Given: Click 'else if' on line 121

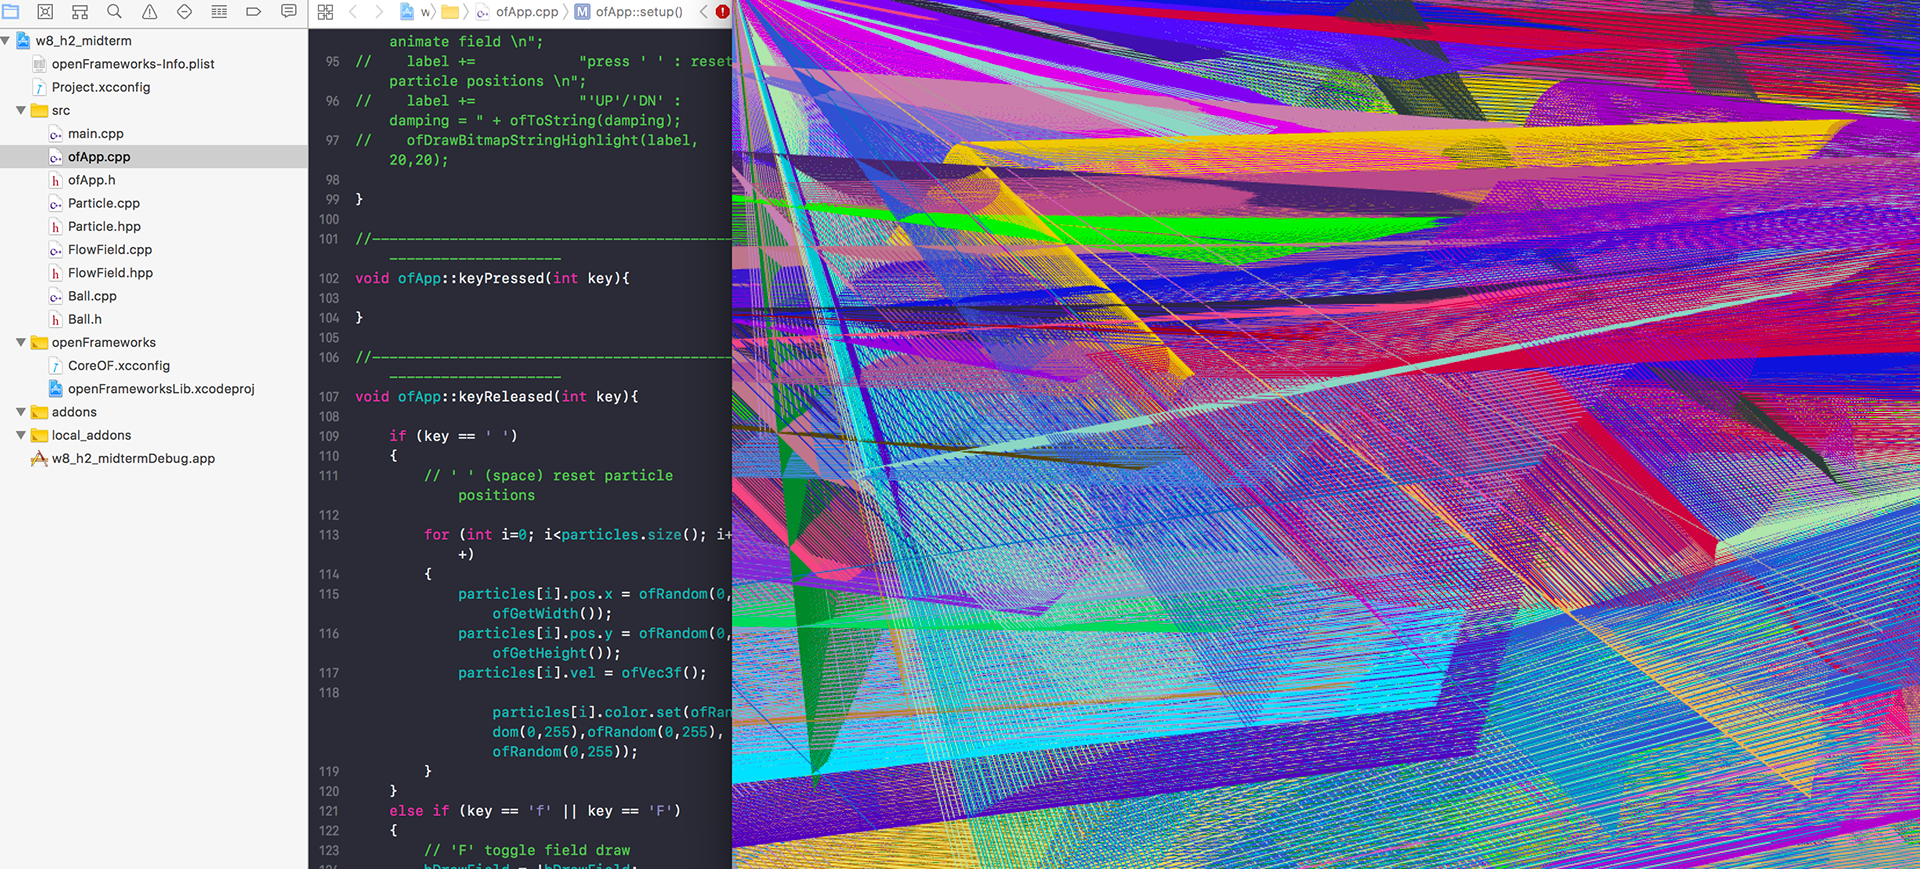Looking at the screenshot, I should [x=419, y=811].
